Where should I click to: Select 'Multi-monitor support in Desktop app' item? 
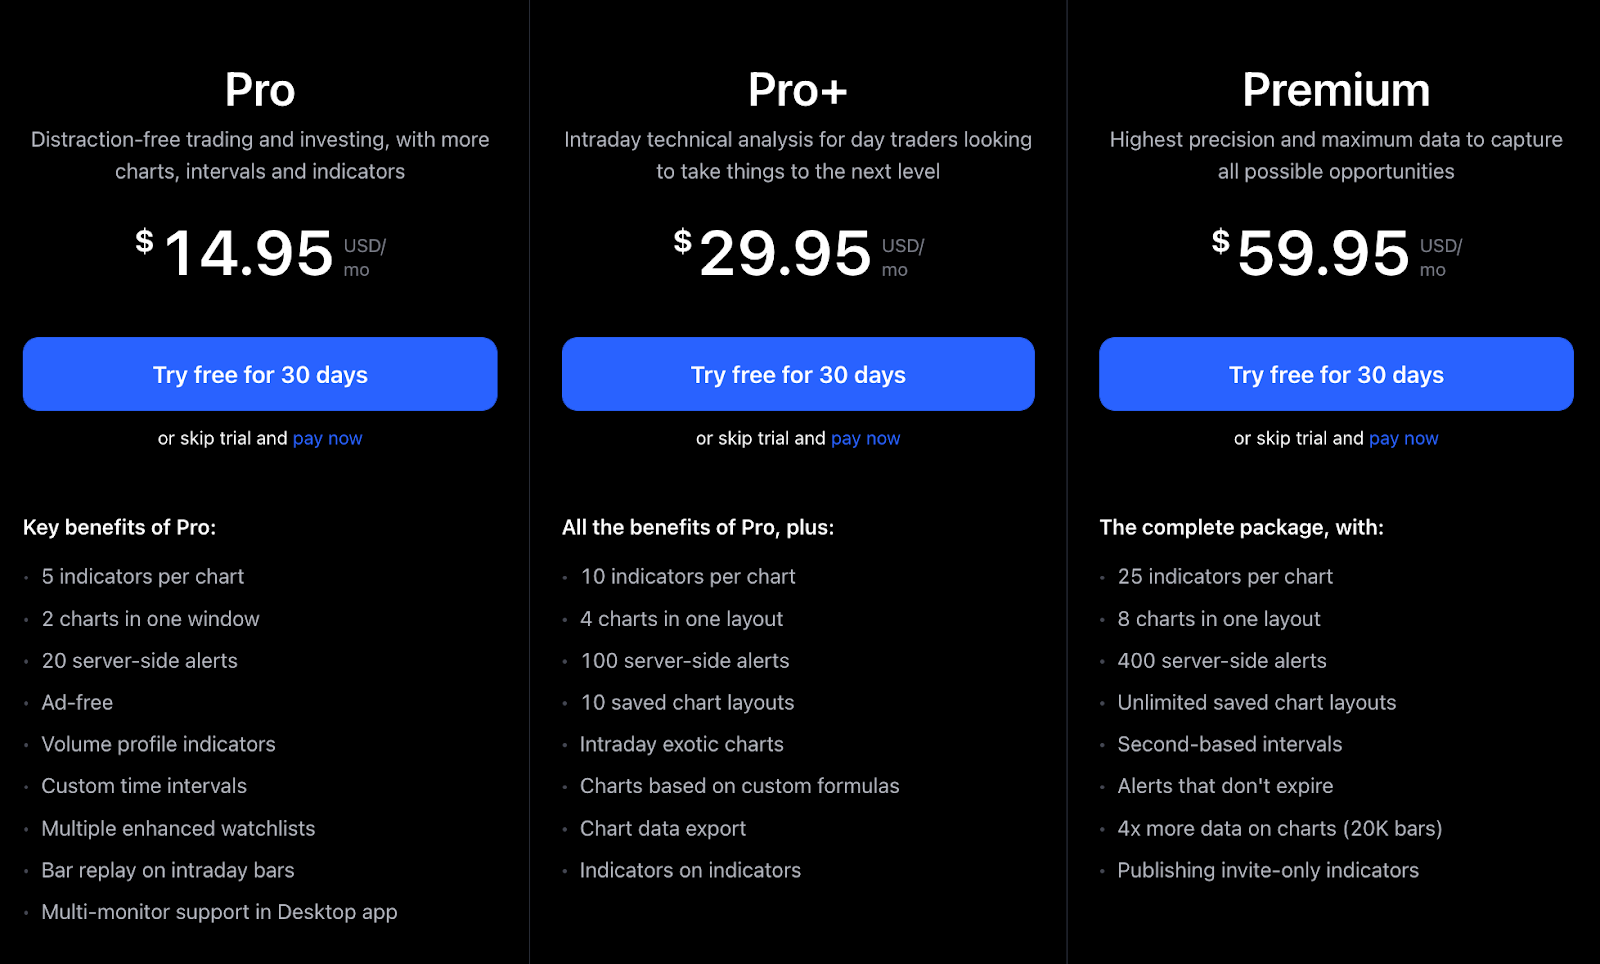pyautogui.click(x=219, y=912)
